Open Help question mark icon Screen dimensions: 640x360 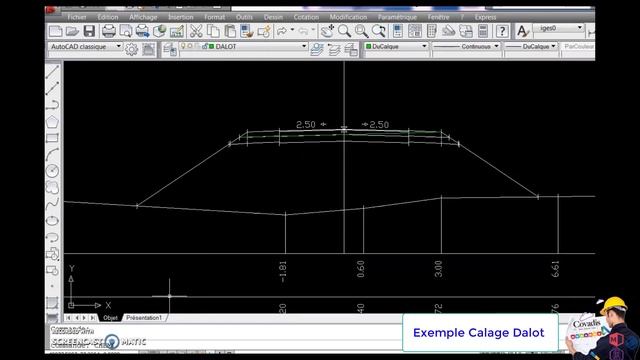click(x=502, y=31)
